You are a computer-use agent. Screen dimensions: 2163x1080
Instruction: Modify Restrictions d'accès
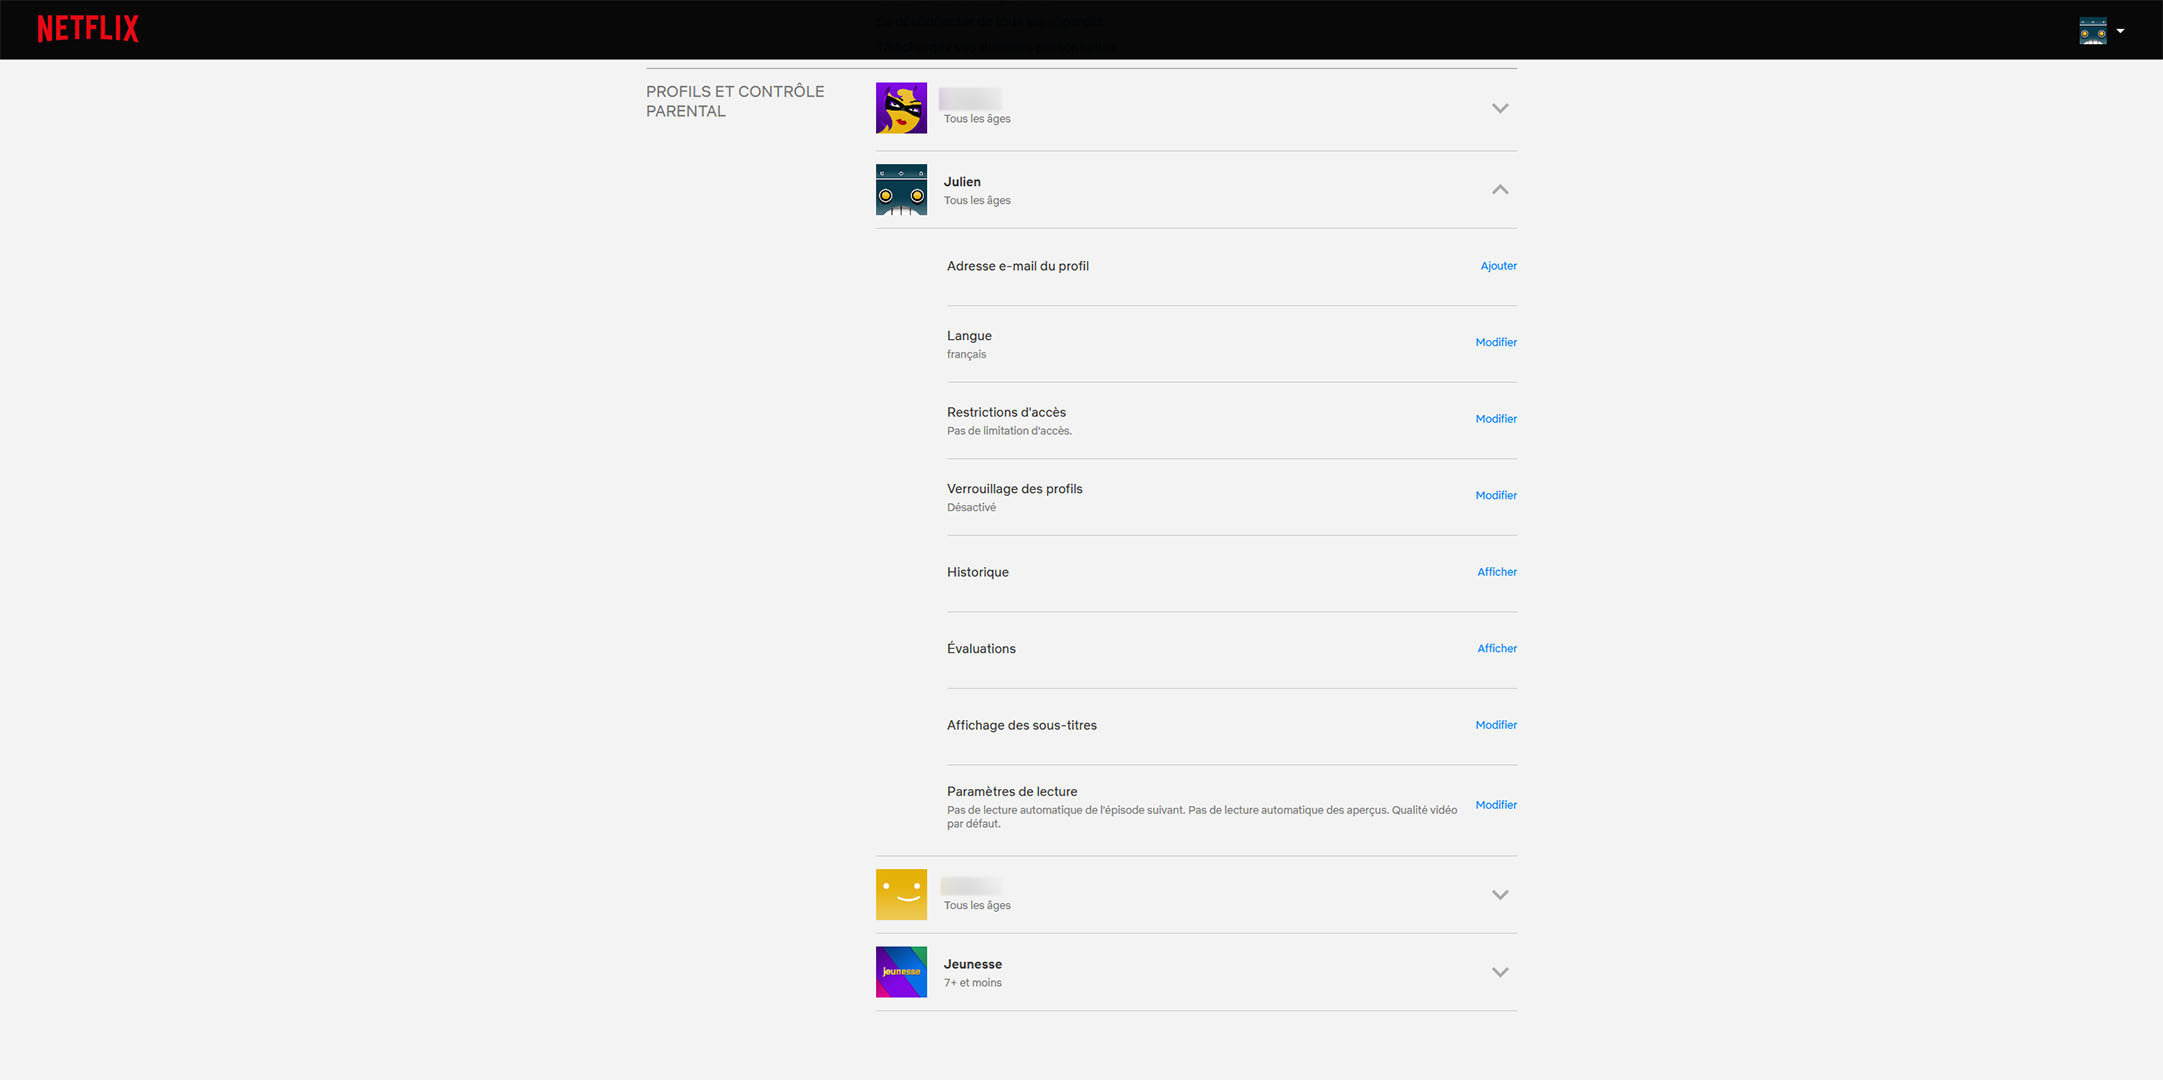pyautogui.click(x=1496, y=419)
